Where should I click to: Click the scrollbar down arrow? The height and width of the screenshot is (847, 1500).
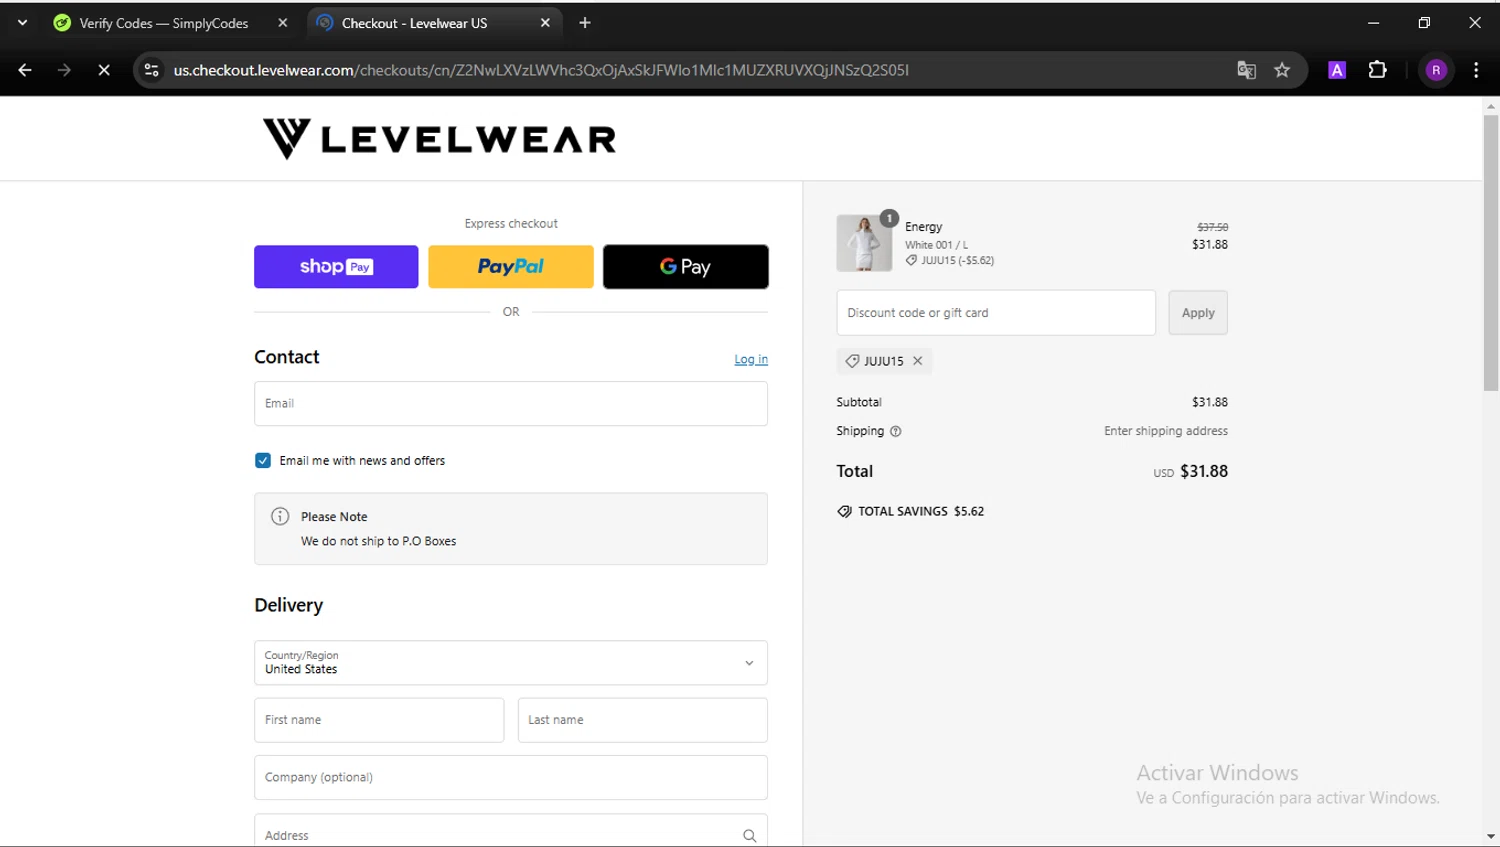(1491, 837)
